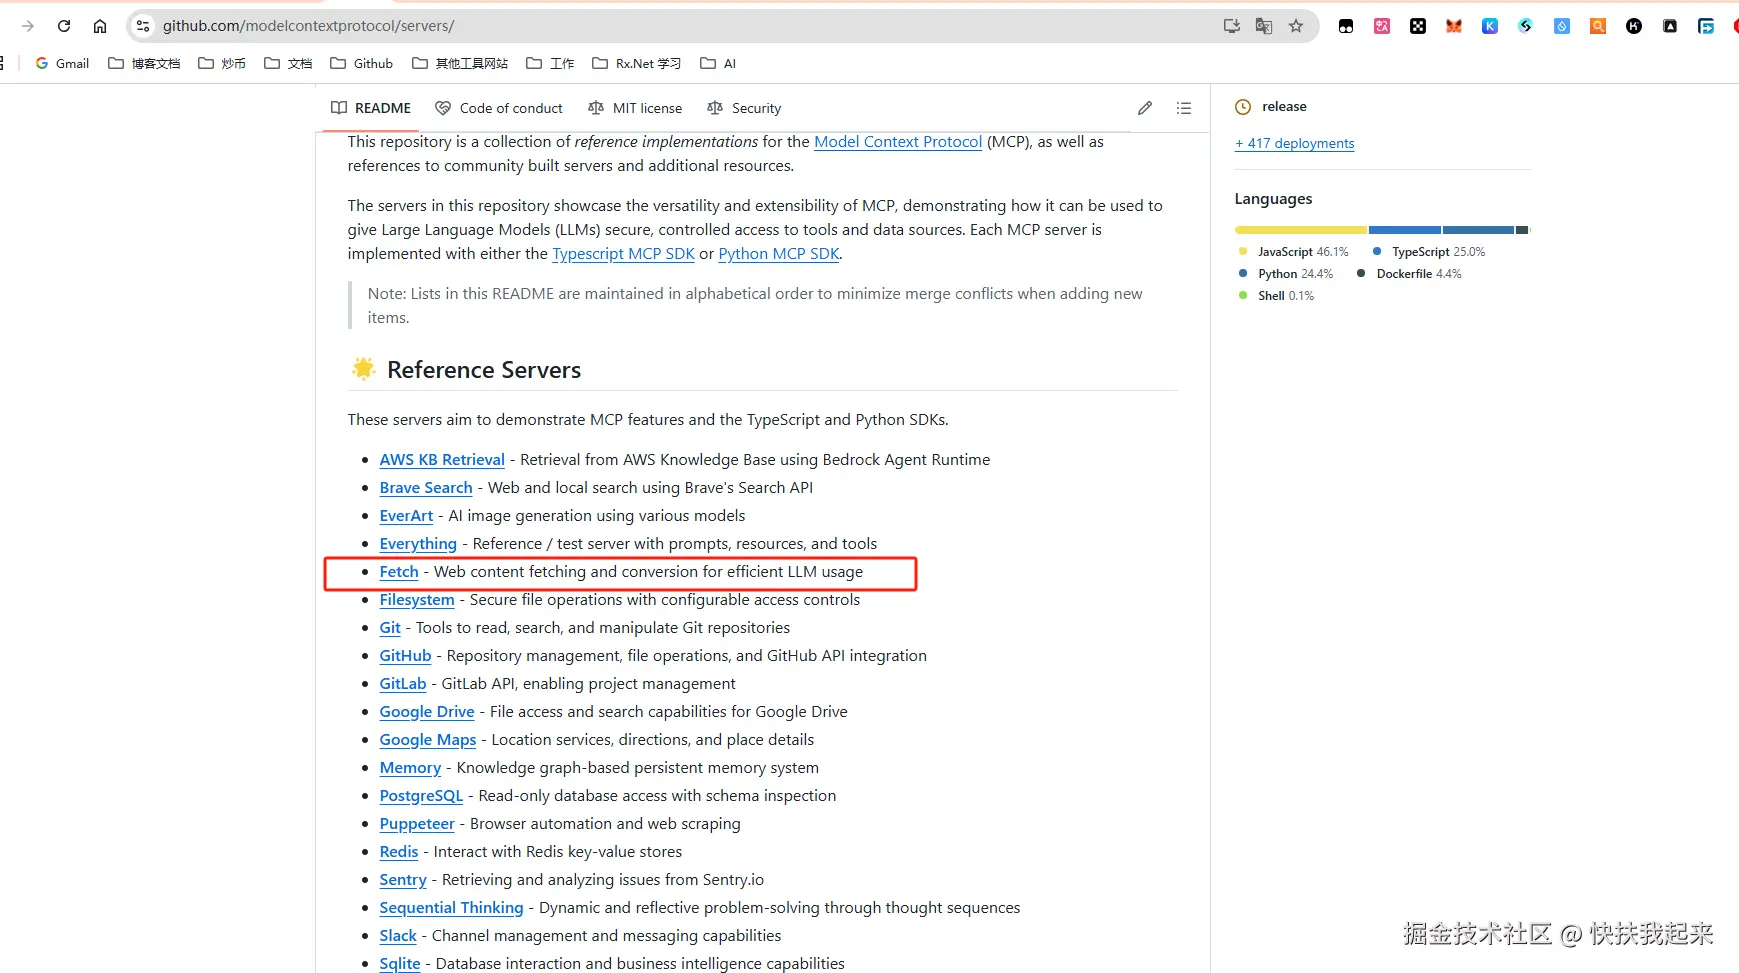Click the Languages sidebar heading

point(1273,199)
